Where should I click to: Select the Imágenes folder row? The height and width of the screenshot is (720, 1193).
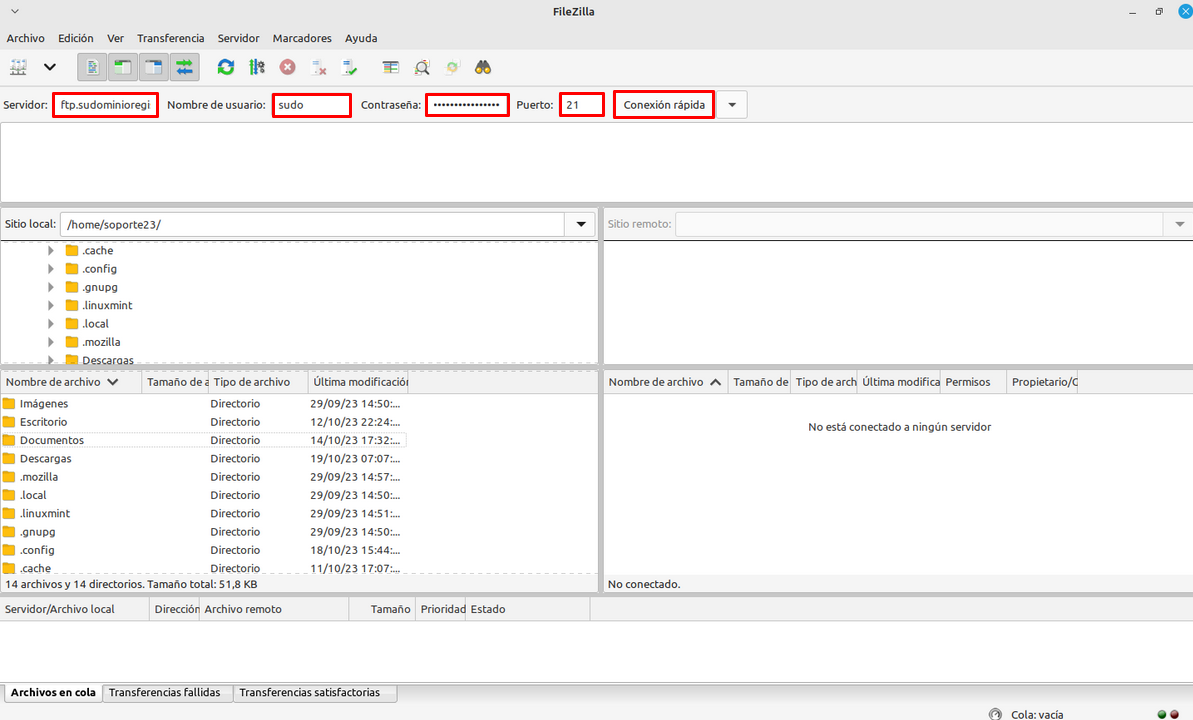click(204, 403)
